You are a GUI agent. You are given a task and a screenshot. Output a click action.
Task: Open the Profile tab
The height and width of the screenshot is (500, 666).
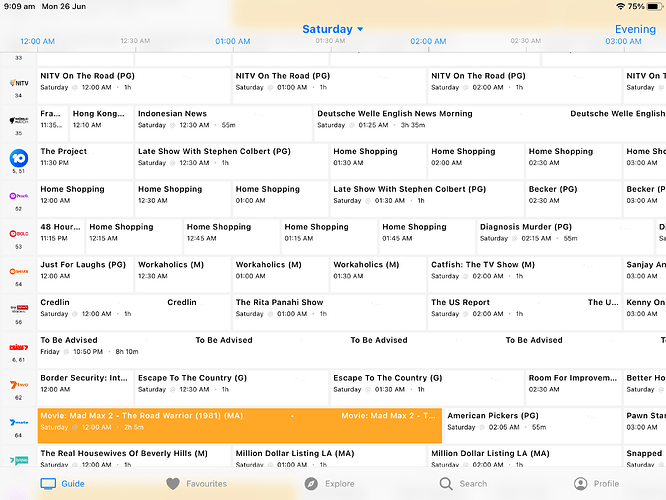[595, 483]
